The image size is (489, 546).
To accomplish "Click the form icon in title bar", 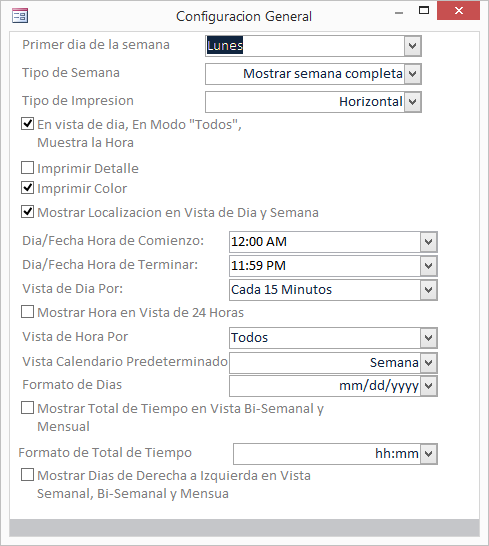I will 20,16.
